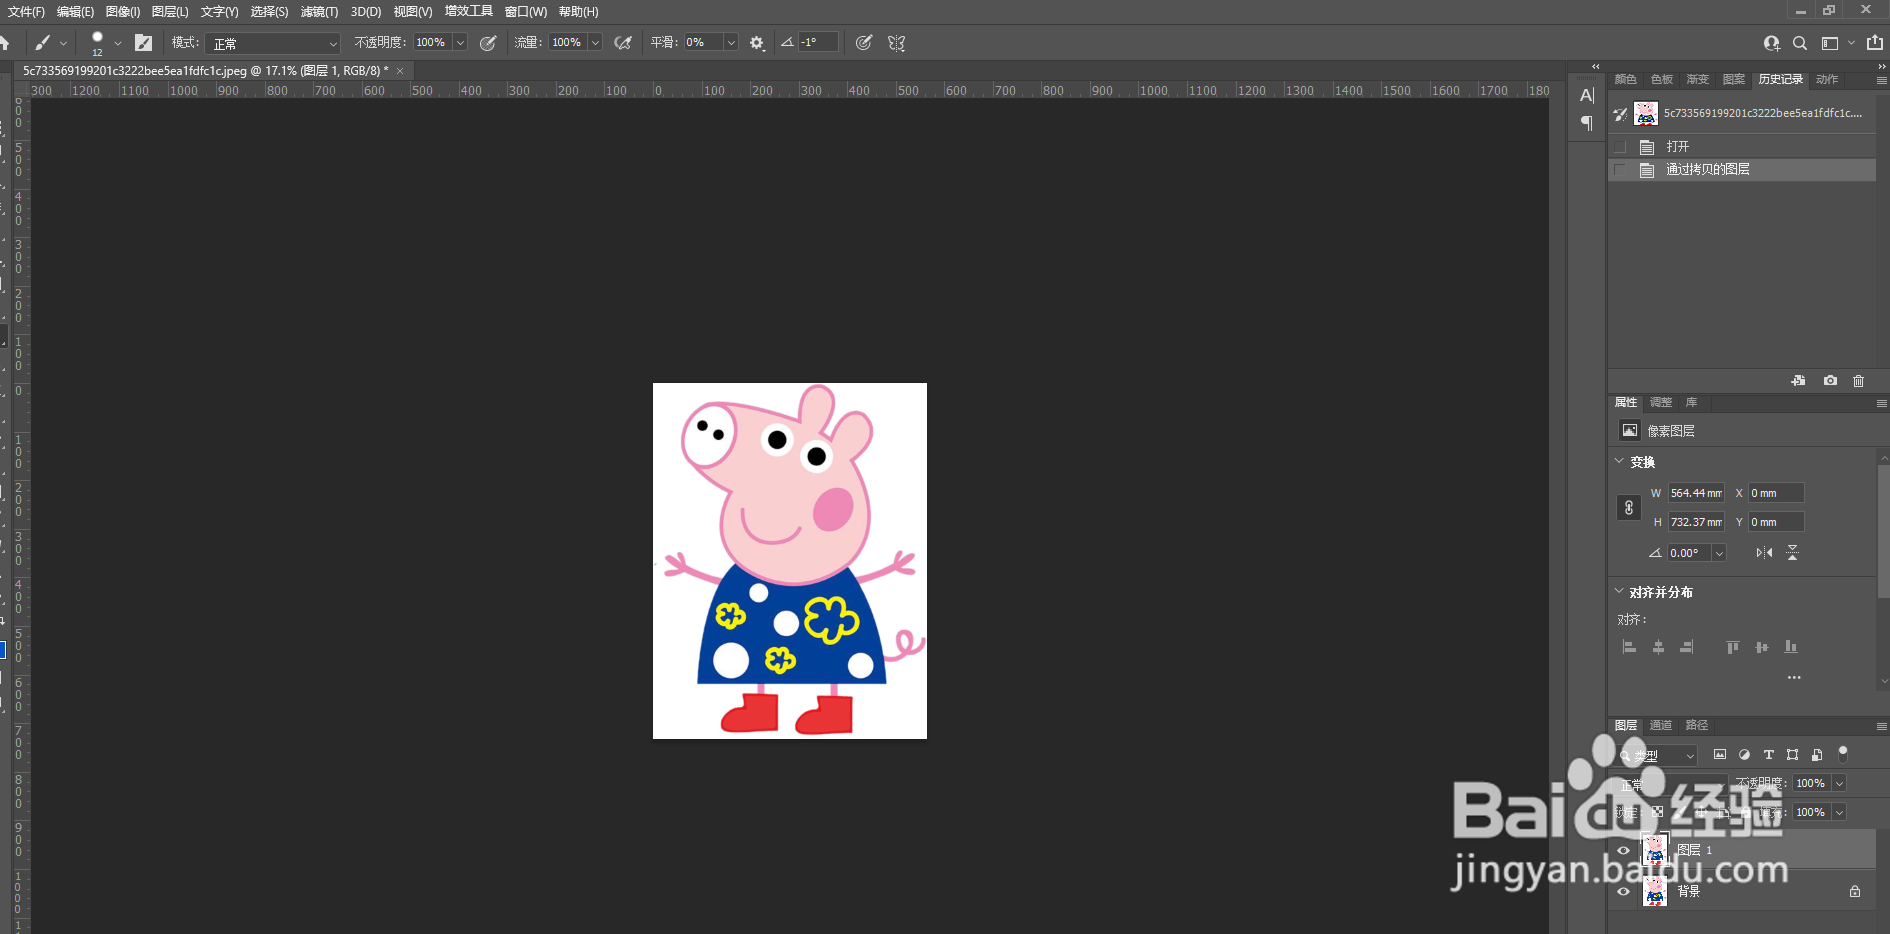Lock transparent pixels in Layers panel
The image size is (1890, 934).
(x=1657, y=812)
